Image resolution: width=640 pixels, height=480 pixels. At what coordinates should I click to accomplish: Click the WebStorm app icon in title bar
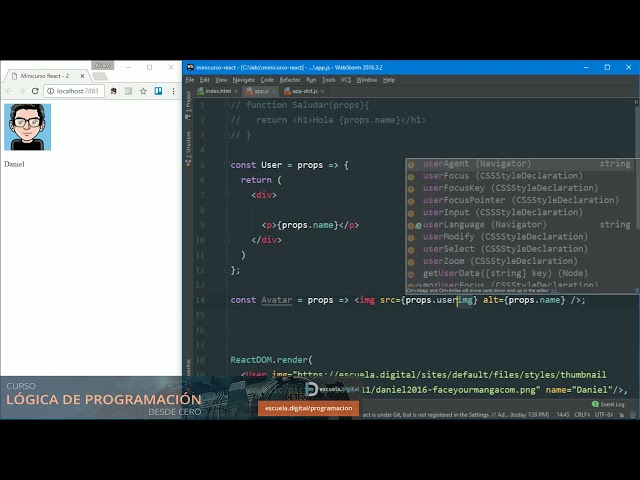pyautogui.click(x=190, y=67)
